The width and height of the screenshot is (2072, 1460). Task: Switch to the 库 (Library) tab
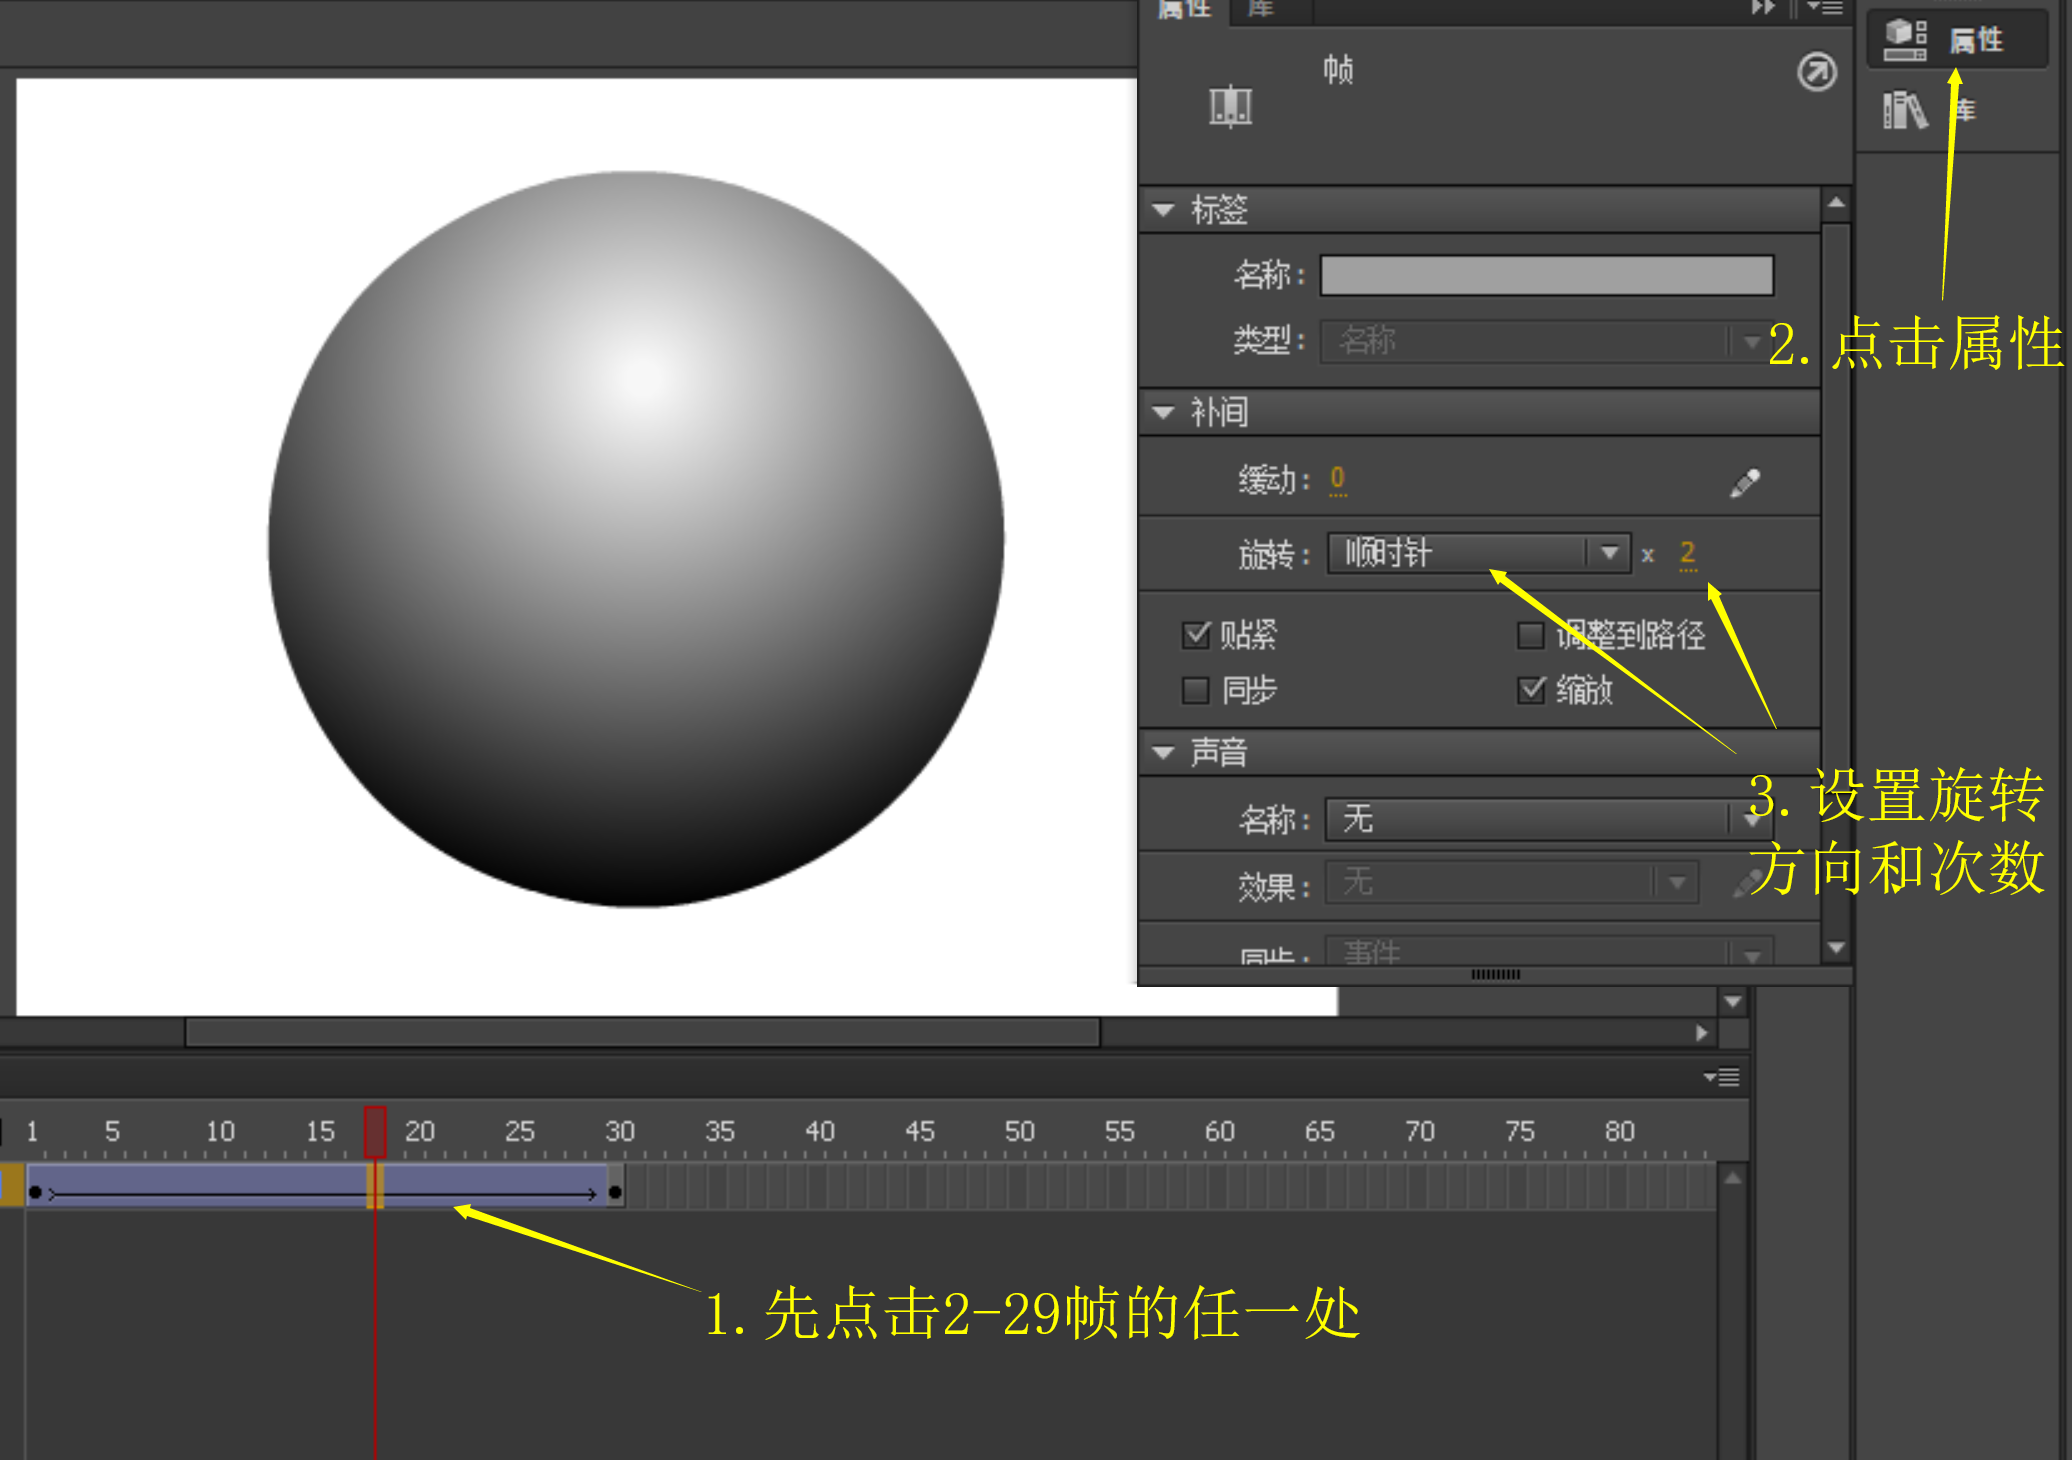1261,9
